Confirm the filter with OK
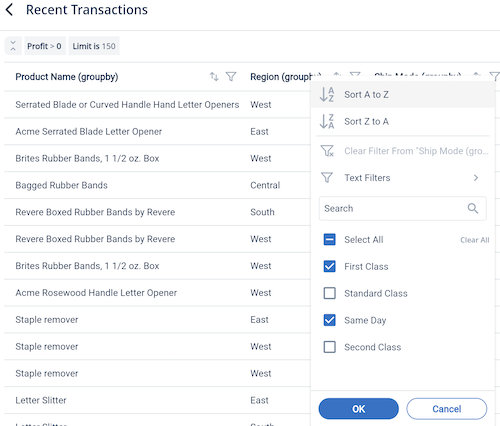The height and width of the screenshot is (426, 500). 359,409
